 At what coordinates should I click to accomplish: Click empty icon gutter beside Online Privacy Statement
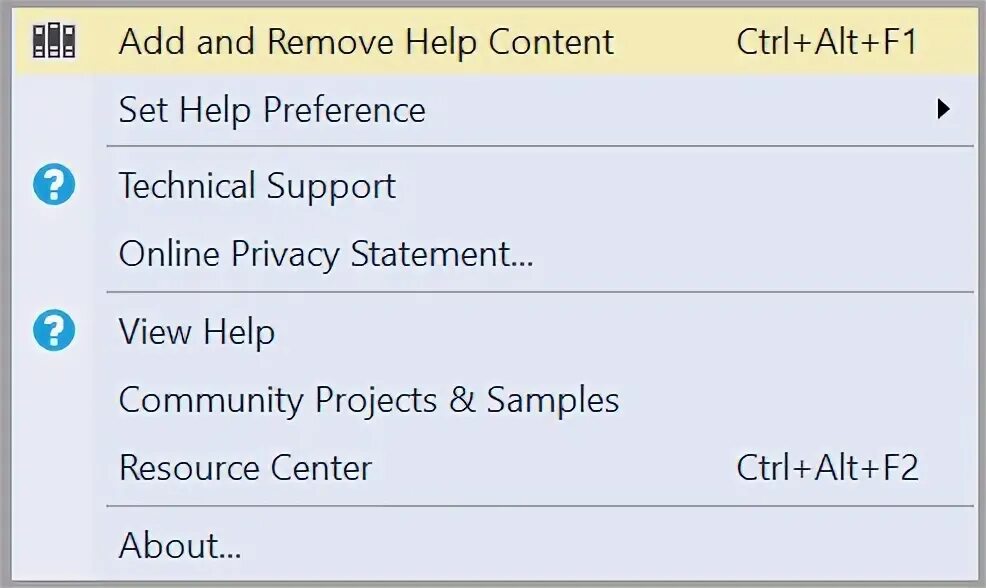point(54,254)
